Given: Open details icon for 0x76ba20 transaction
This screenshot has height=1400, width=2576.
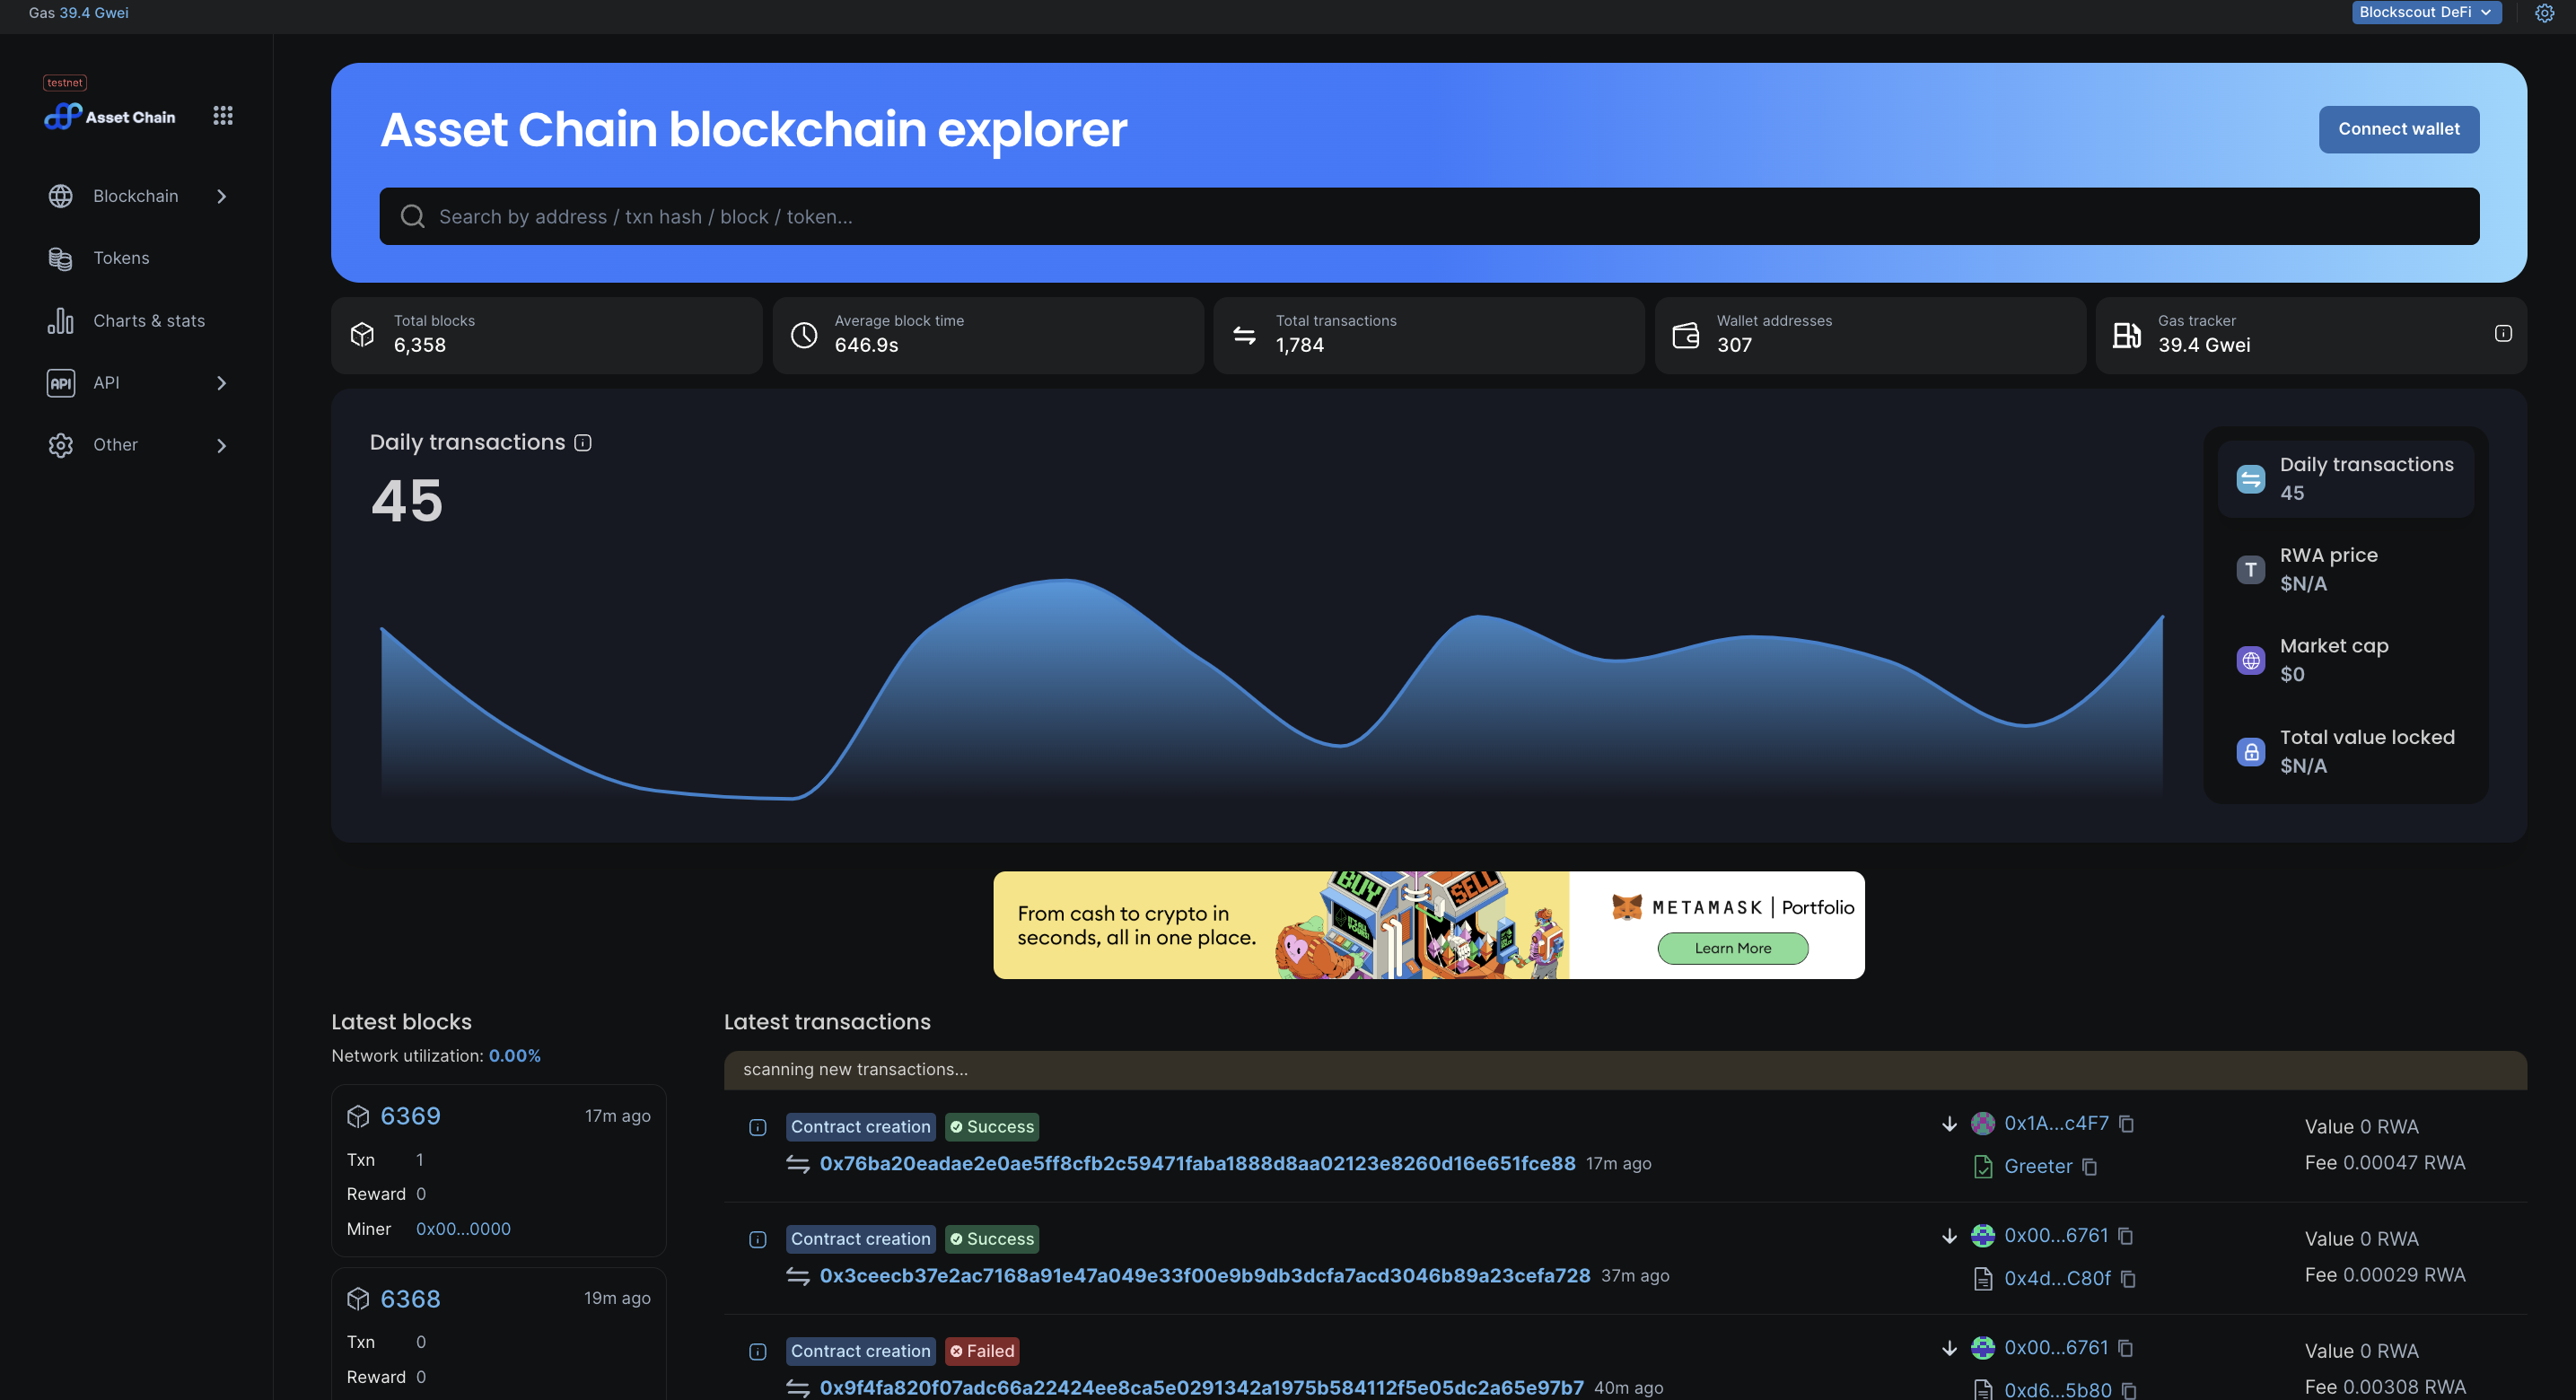Looking at the screenshot, I should [x=758, y=1128].
